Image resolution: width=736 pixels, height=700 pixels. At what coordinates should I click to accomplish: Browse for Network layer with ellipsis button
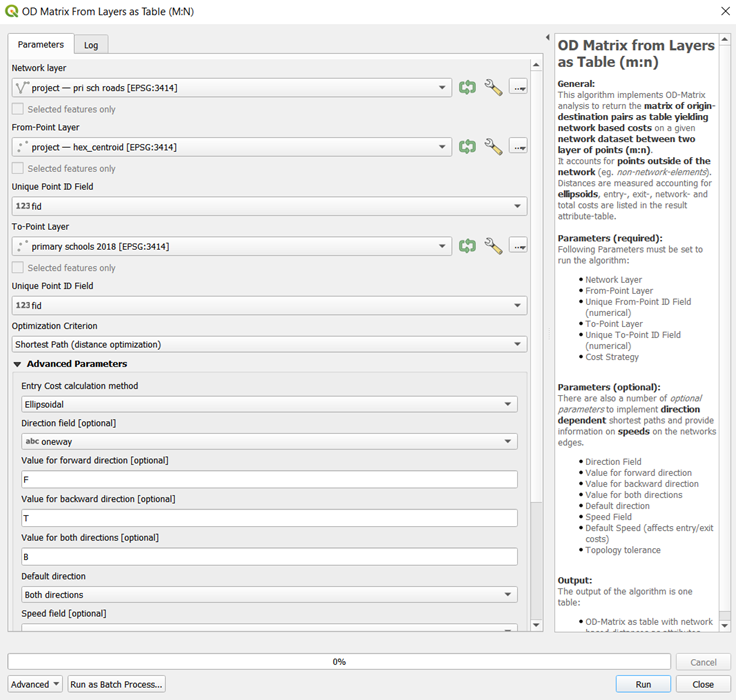click(x=517, y=88)
